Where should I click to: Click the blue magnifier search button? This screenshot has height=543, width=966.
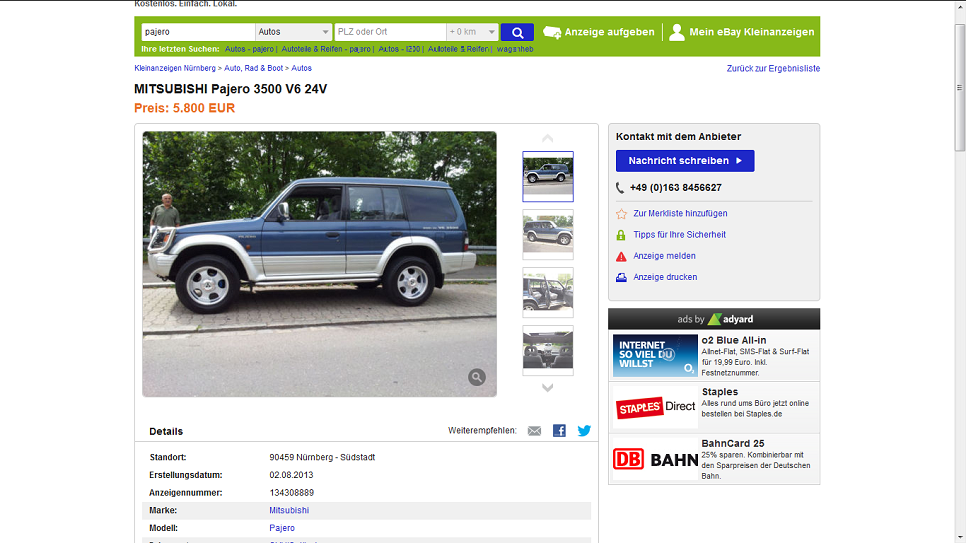coord(517,32)
